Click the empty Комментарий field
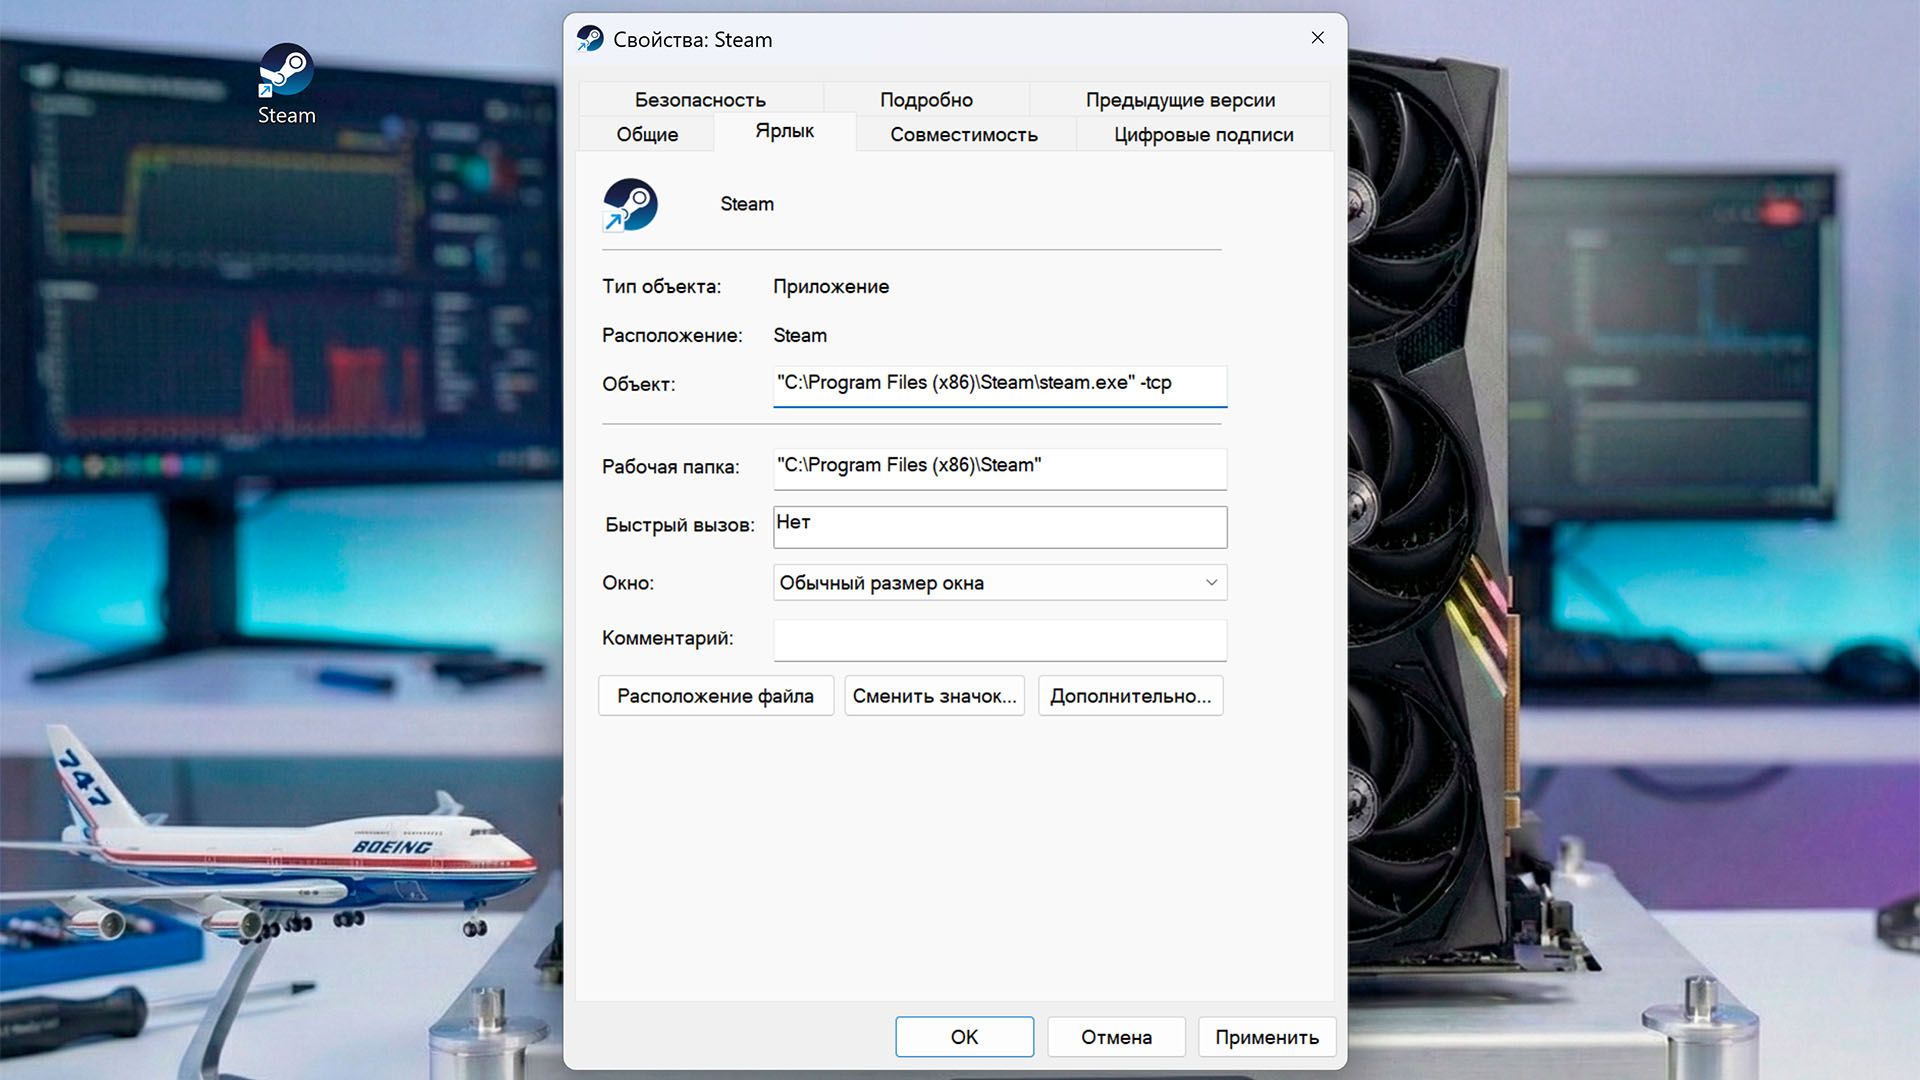The height and width of the screenshot is (1080, 1920). [x=998, y=640]
